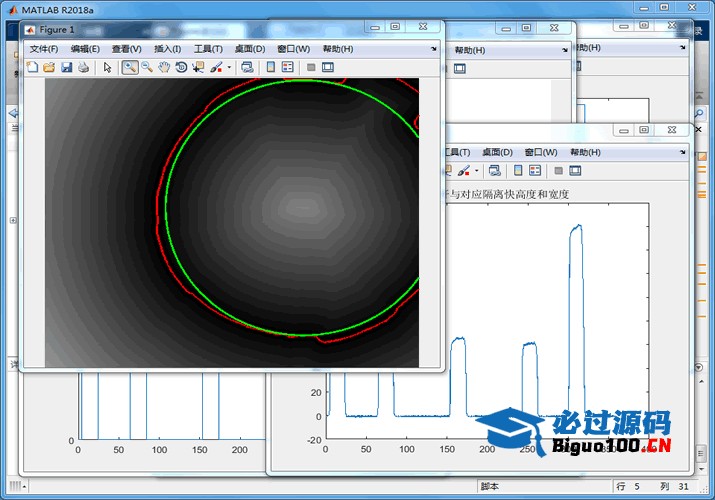Click the dock arrow in the lower-right figure's menu bar
Viewport: 715px width, 500px height.
683,152
